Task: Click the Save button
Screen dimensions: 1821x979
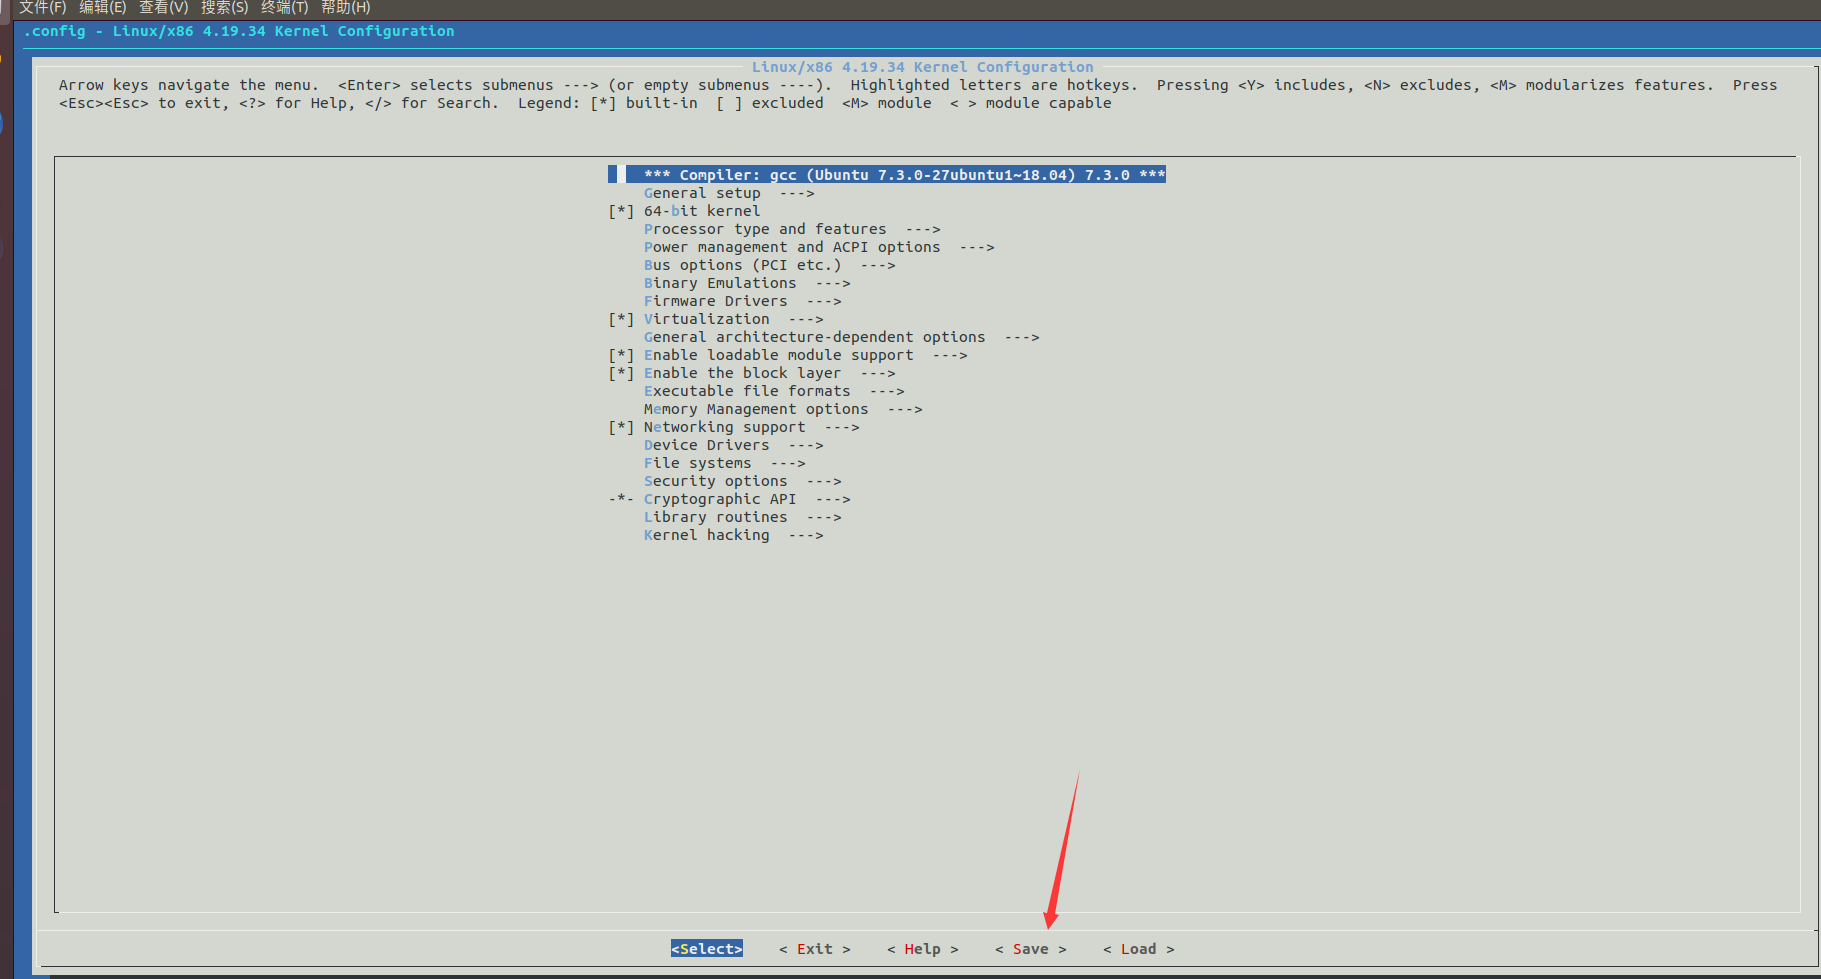Action: click(x=1030, y=949)
